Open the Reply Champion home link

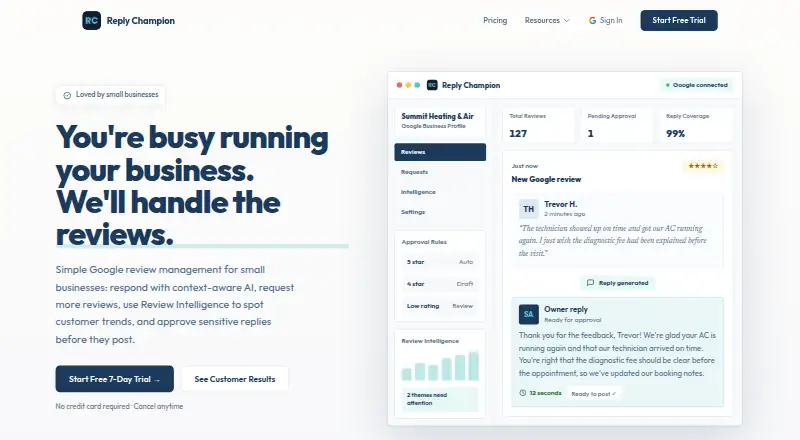pyautogui.click(x=129, y=20)
